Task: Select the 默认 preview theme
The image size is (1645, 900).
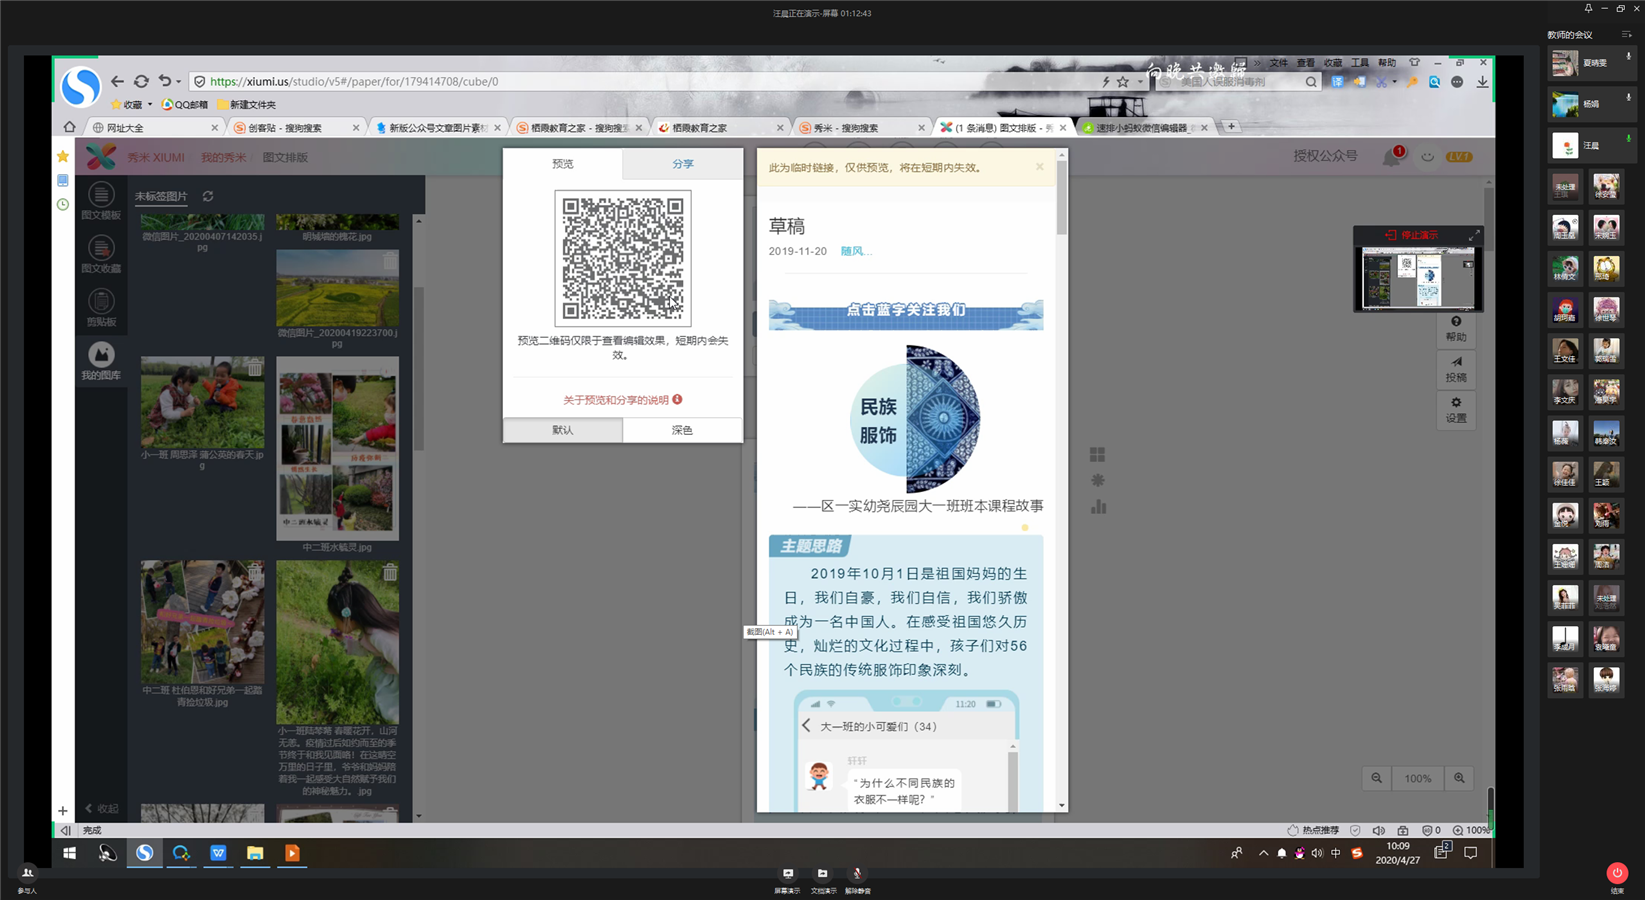Action: point(563,430)
